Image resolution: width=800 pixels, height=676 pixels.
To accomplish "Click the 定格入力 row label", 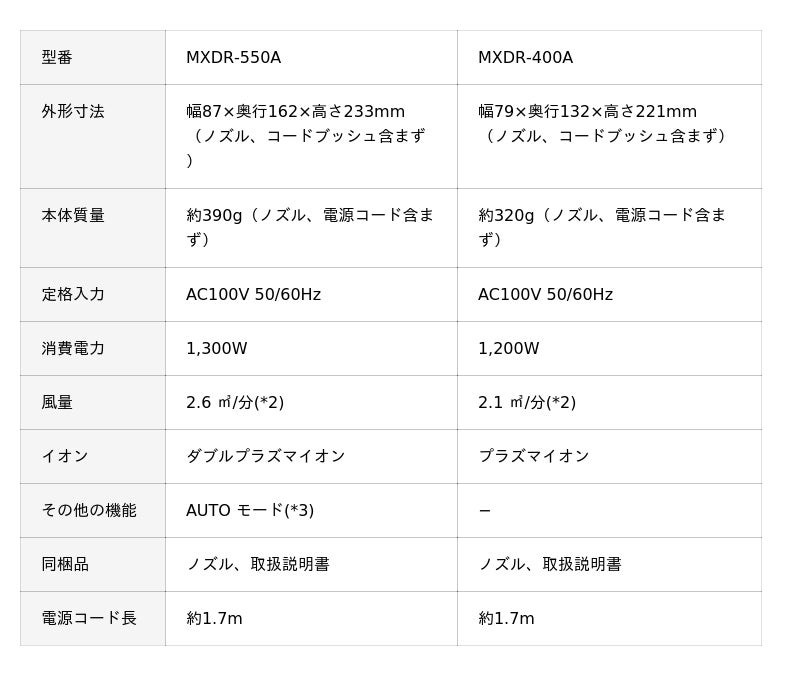I will [x=73, y=294].
